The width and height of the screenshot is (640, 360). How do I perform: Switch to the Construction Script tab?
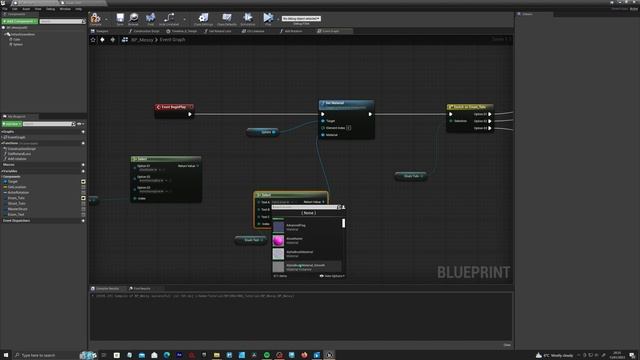click(x=144, y=31)
